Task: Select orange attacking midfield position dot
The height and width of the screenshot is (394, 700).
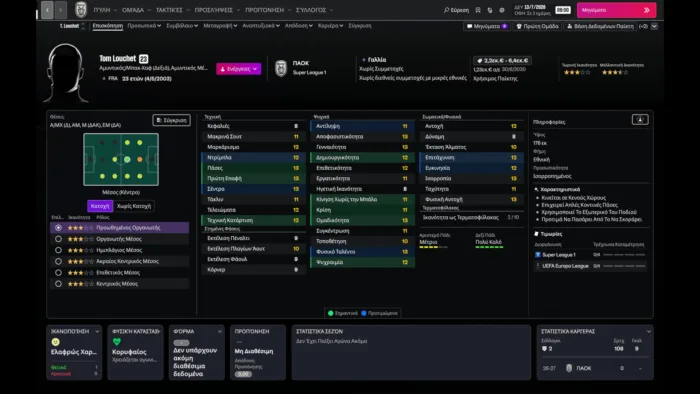Action: pyautogui.click(x=140, y=159)
